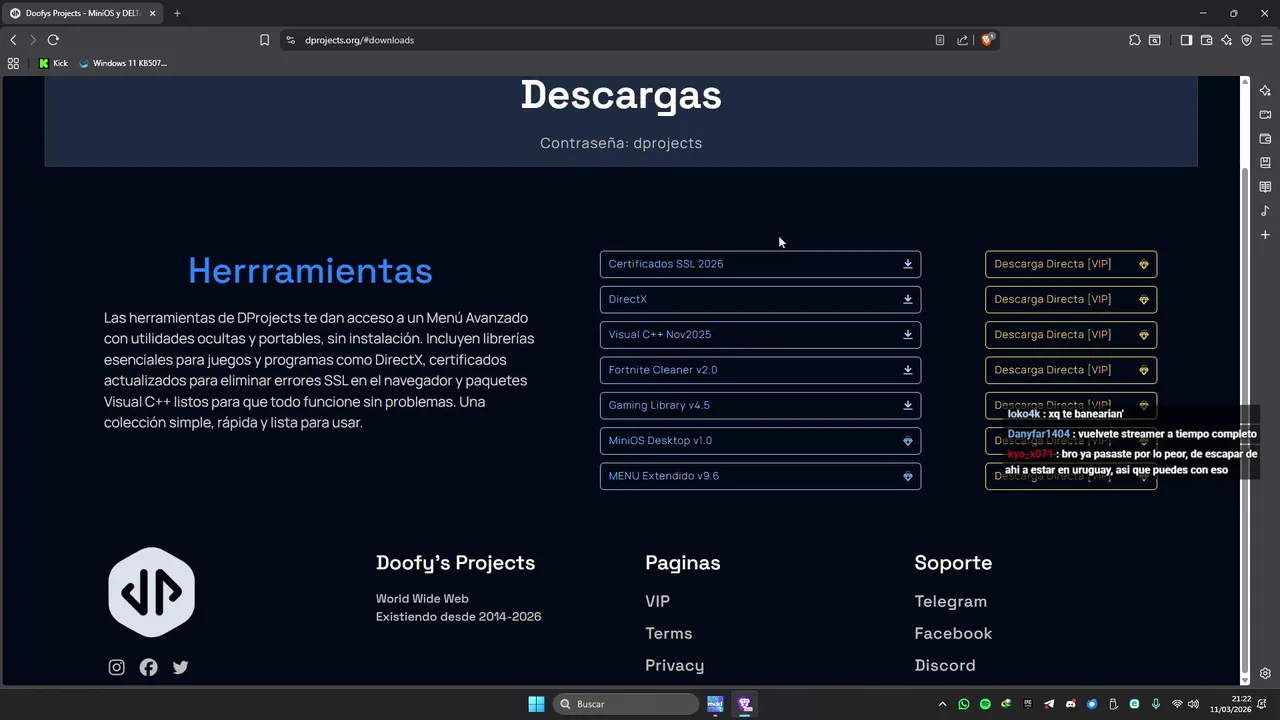The height and width of the screenshot is (720, 1280).
Task: Open Doofy's Projects Facebook icon in footer
Action: [149, 667]
